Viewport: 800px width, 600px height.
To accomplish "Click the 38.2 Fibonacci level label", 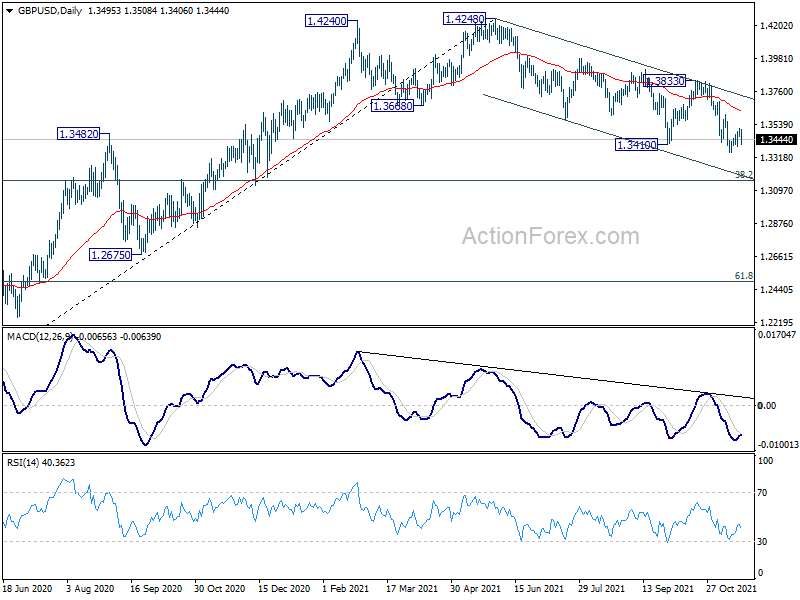I will coord(743,174).
